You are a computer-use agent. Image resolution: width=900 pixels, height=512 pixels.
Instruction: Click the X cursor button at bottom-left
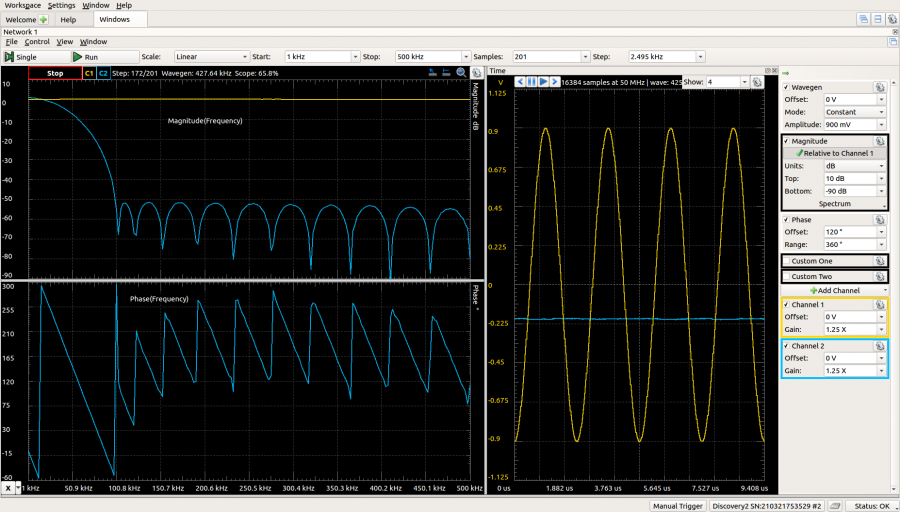8,488
